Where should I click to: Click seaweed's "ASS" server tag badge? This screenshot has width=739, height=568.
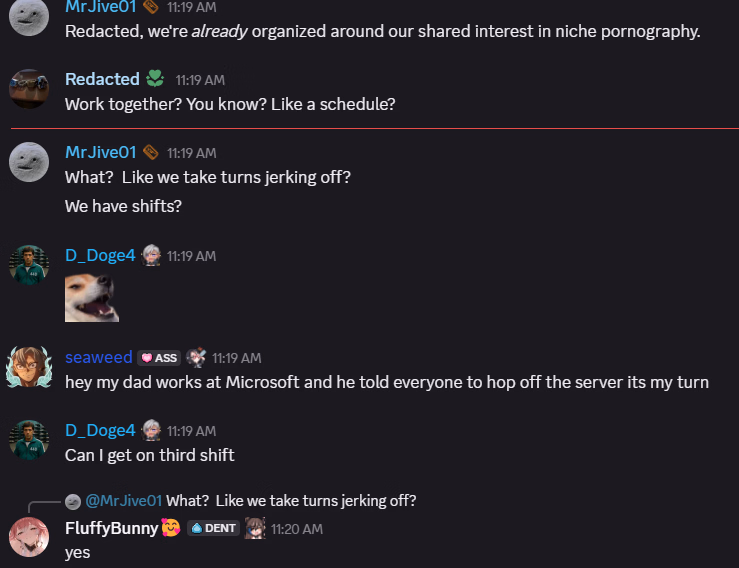159,358
